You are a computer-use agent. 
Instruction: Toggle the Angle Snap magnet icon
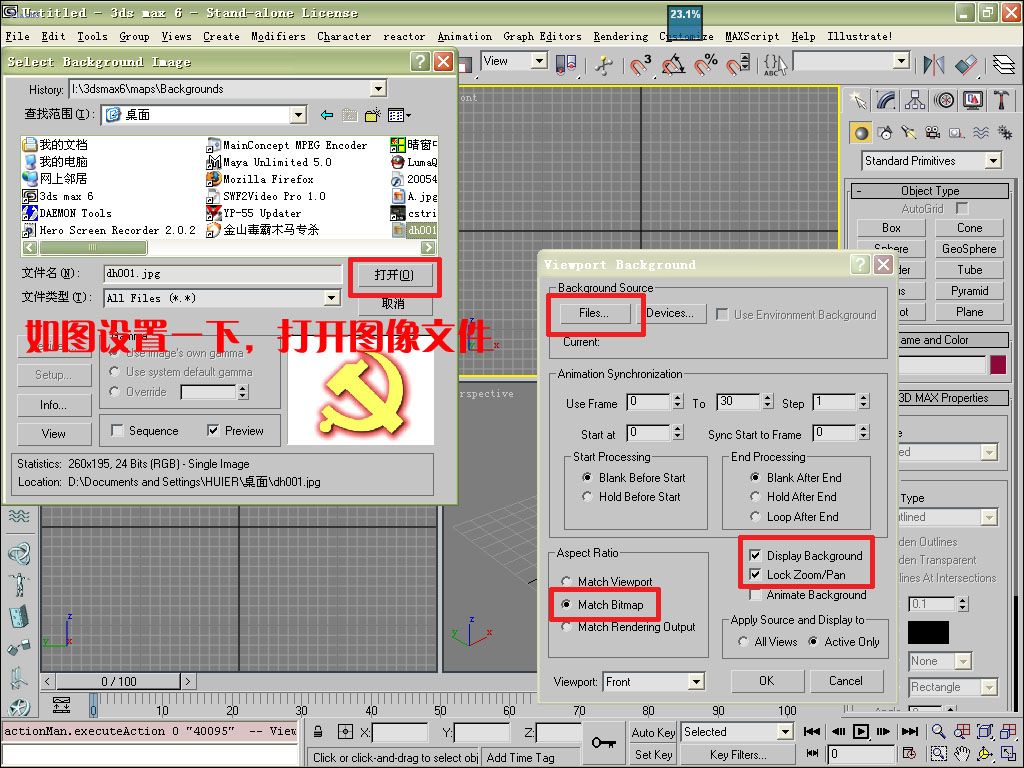point(674,65)
